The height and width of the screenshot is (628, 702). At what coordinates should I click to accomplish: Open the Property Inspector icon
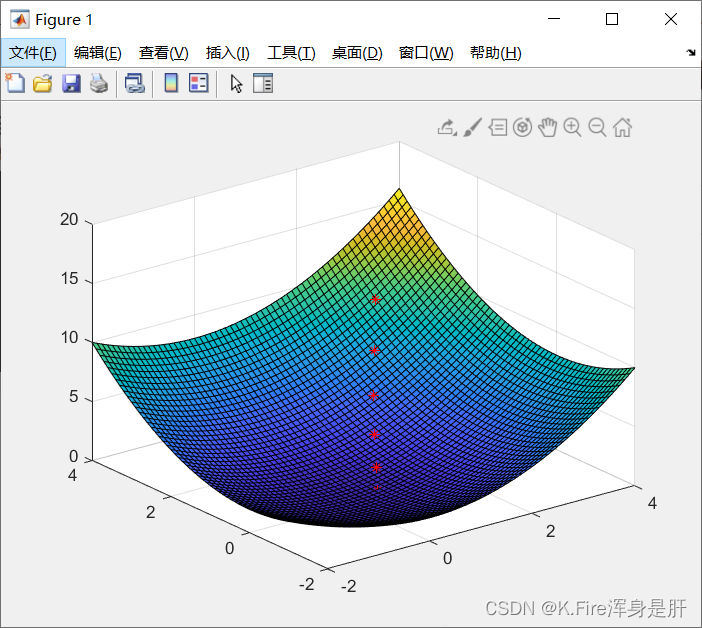pos(263,83)
